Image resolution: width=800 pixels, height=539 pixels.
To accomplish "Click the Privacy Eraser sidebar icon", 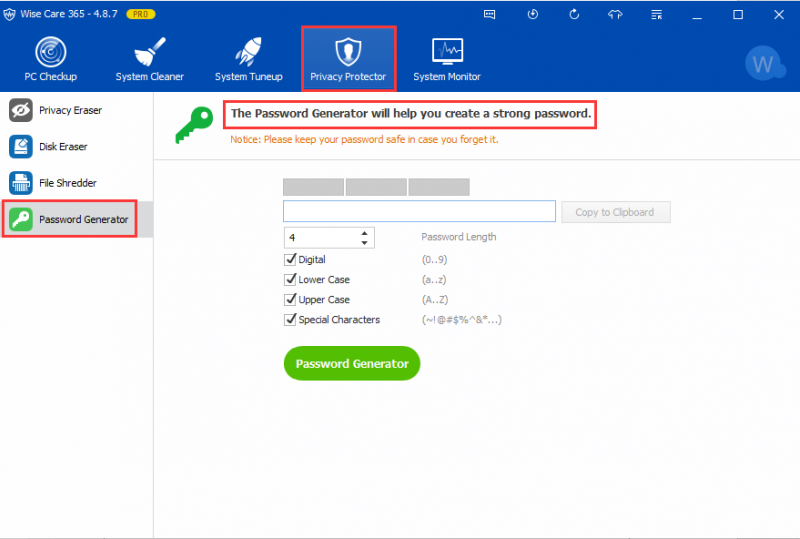I will tap(21, 110).
